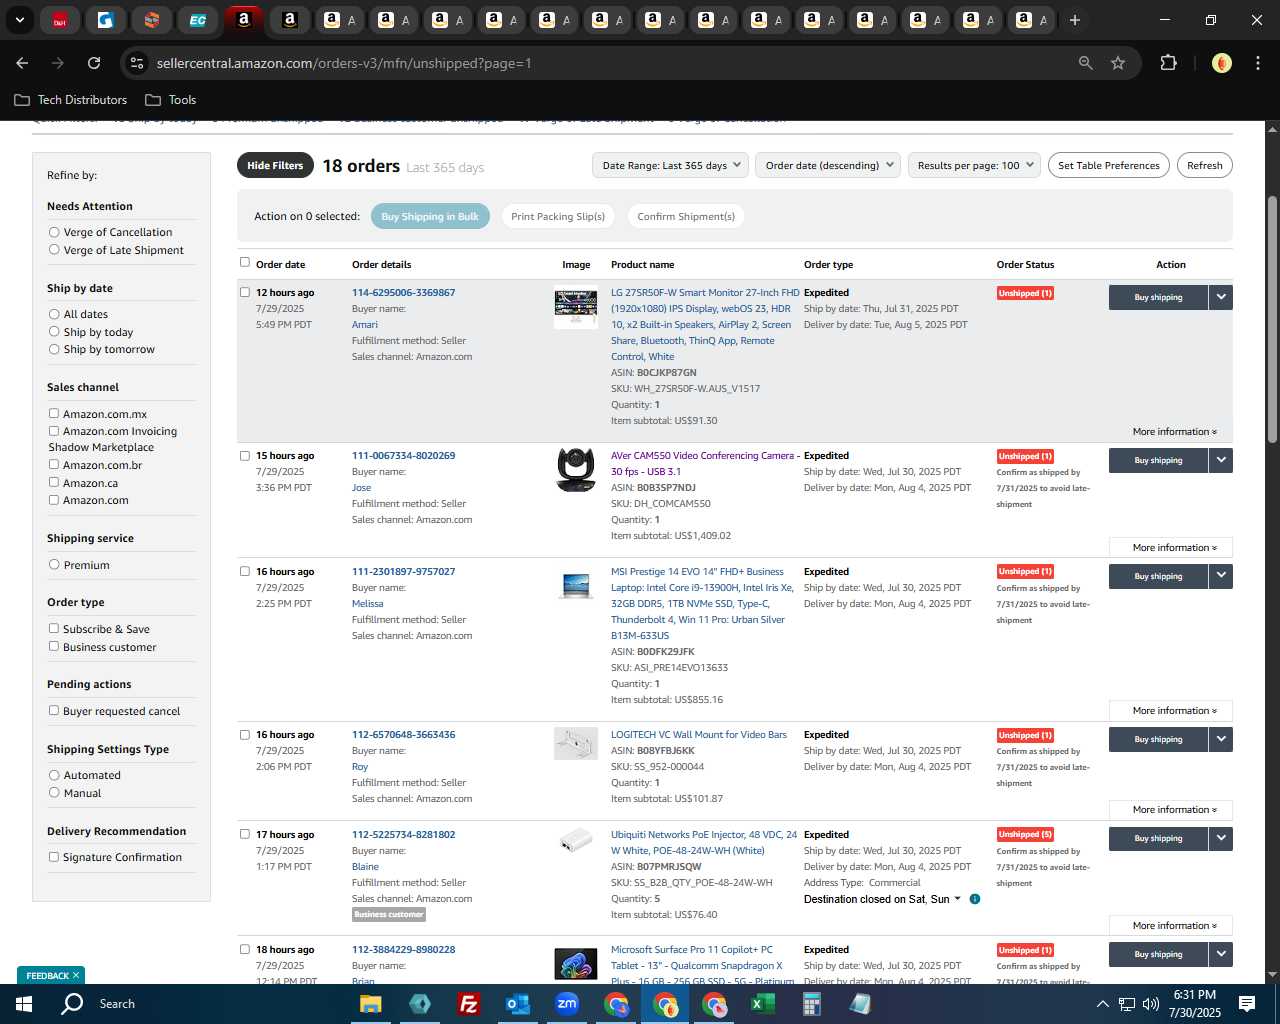Expand More information for the LG monitor order
This screenshot has width=1280, height=1024.
tap(1175, 432)
